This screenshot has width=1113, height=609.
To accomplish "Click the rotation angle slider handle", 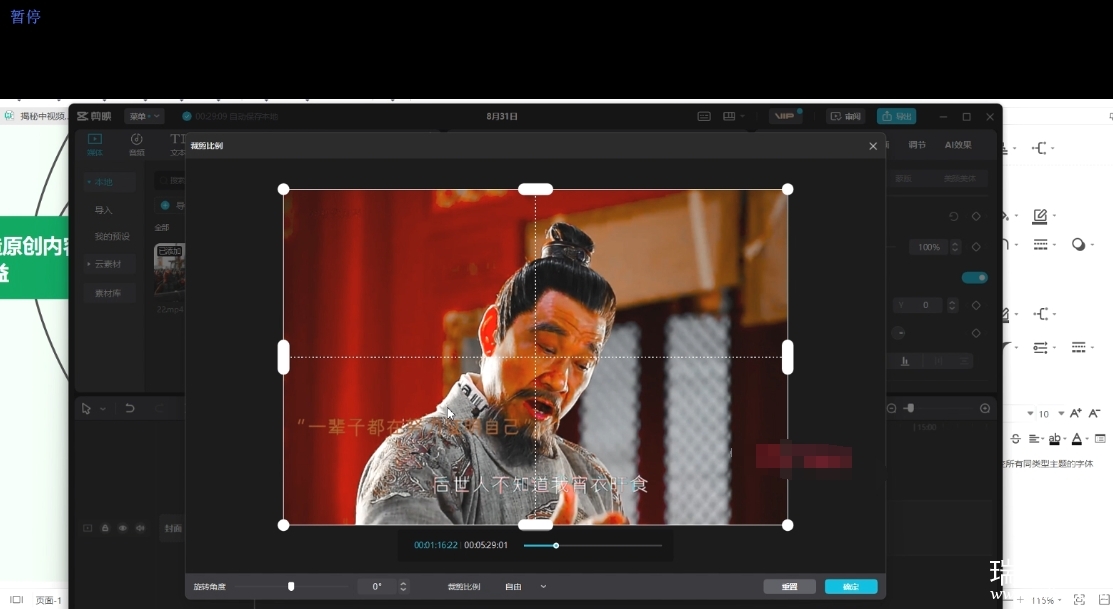I will [x=291, y=586].
